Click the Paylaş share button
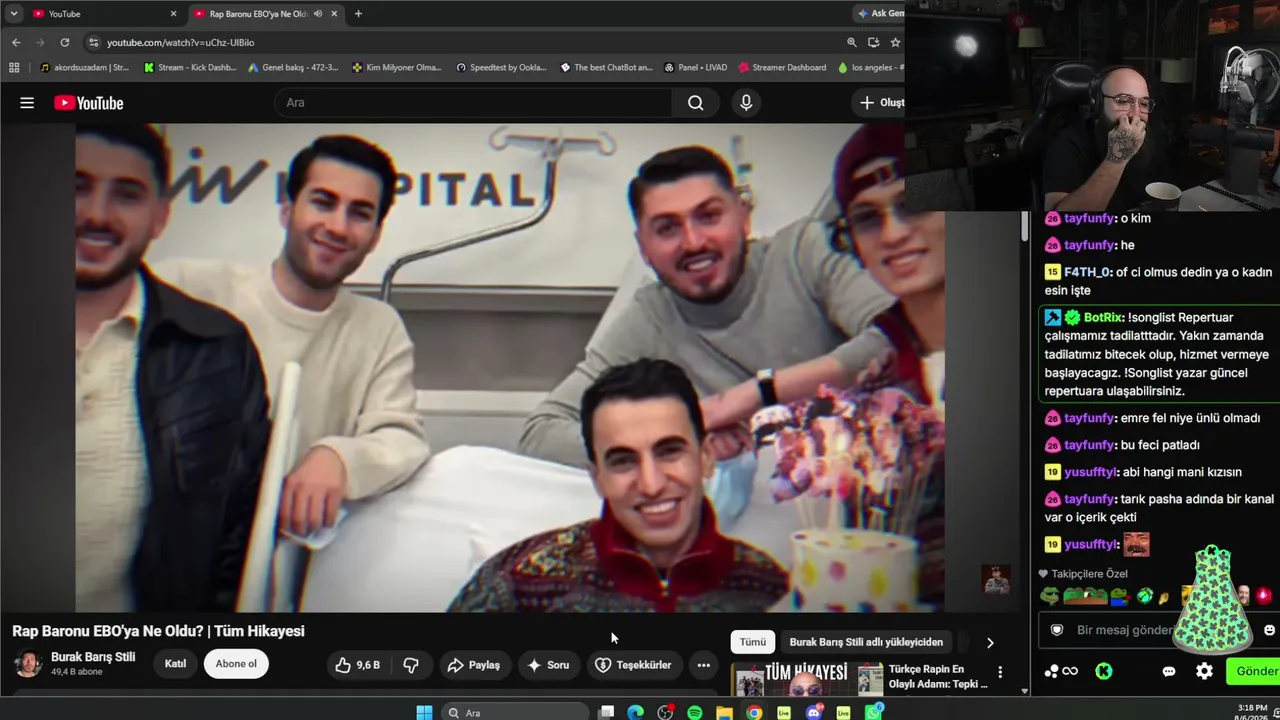The width and height of the screenshot is (1280, 720). coord(474,665)
